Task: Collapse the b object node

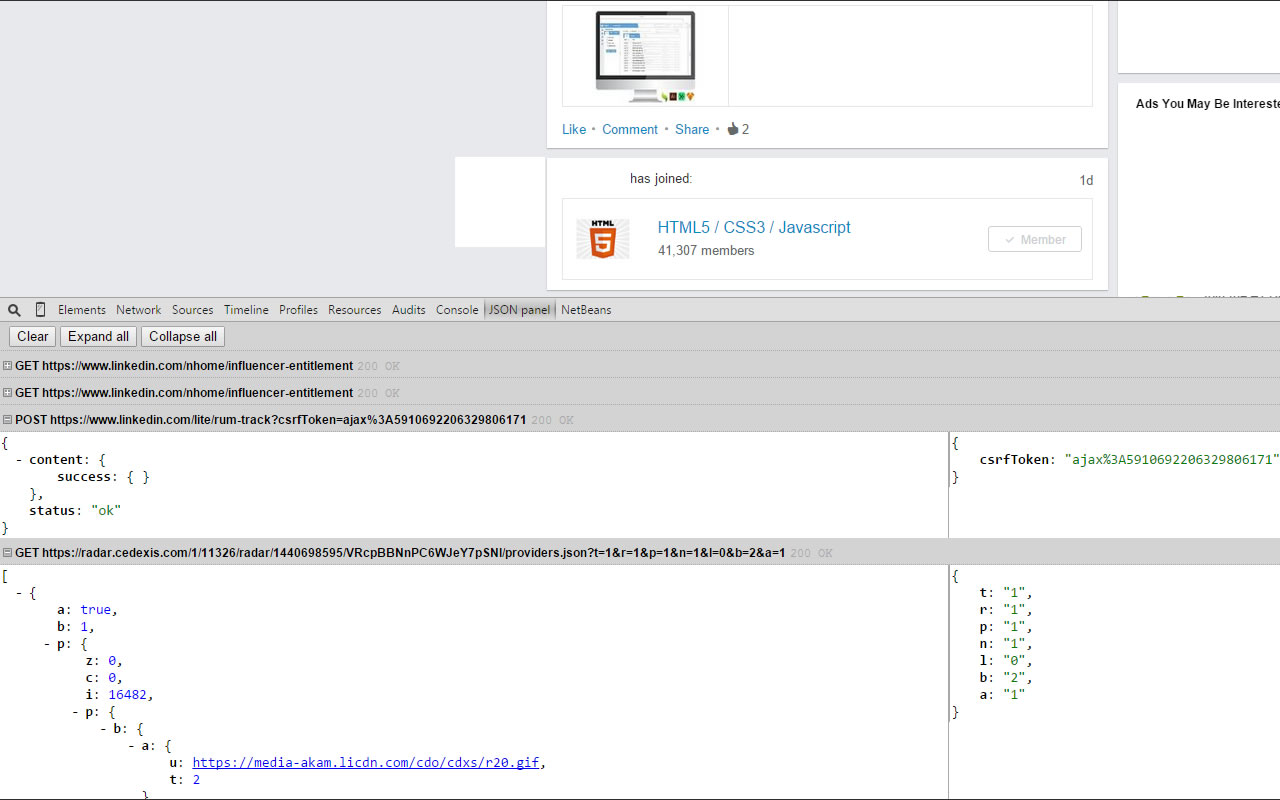Action: [x=104, y=729]
